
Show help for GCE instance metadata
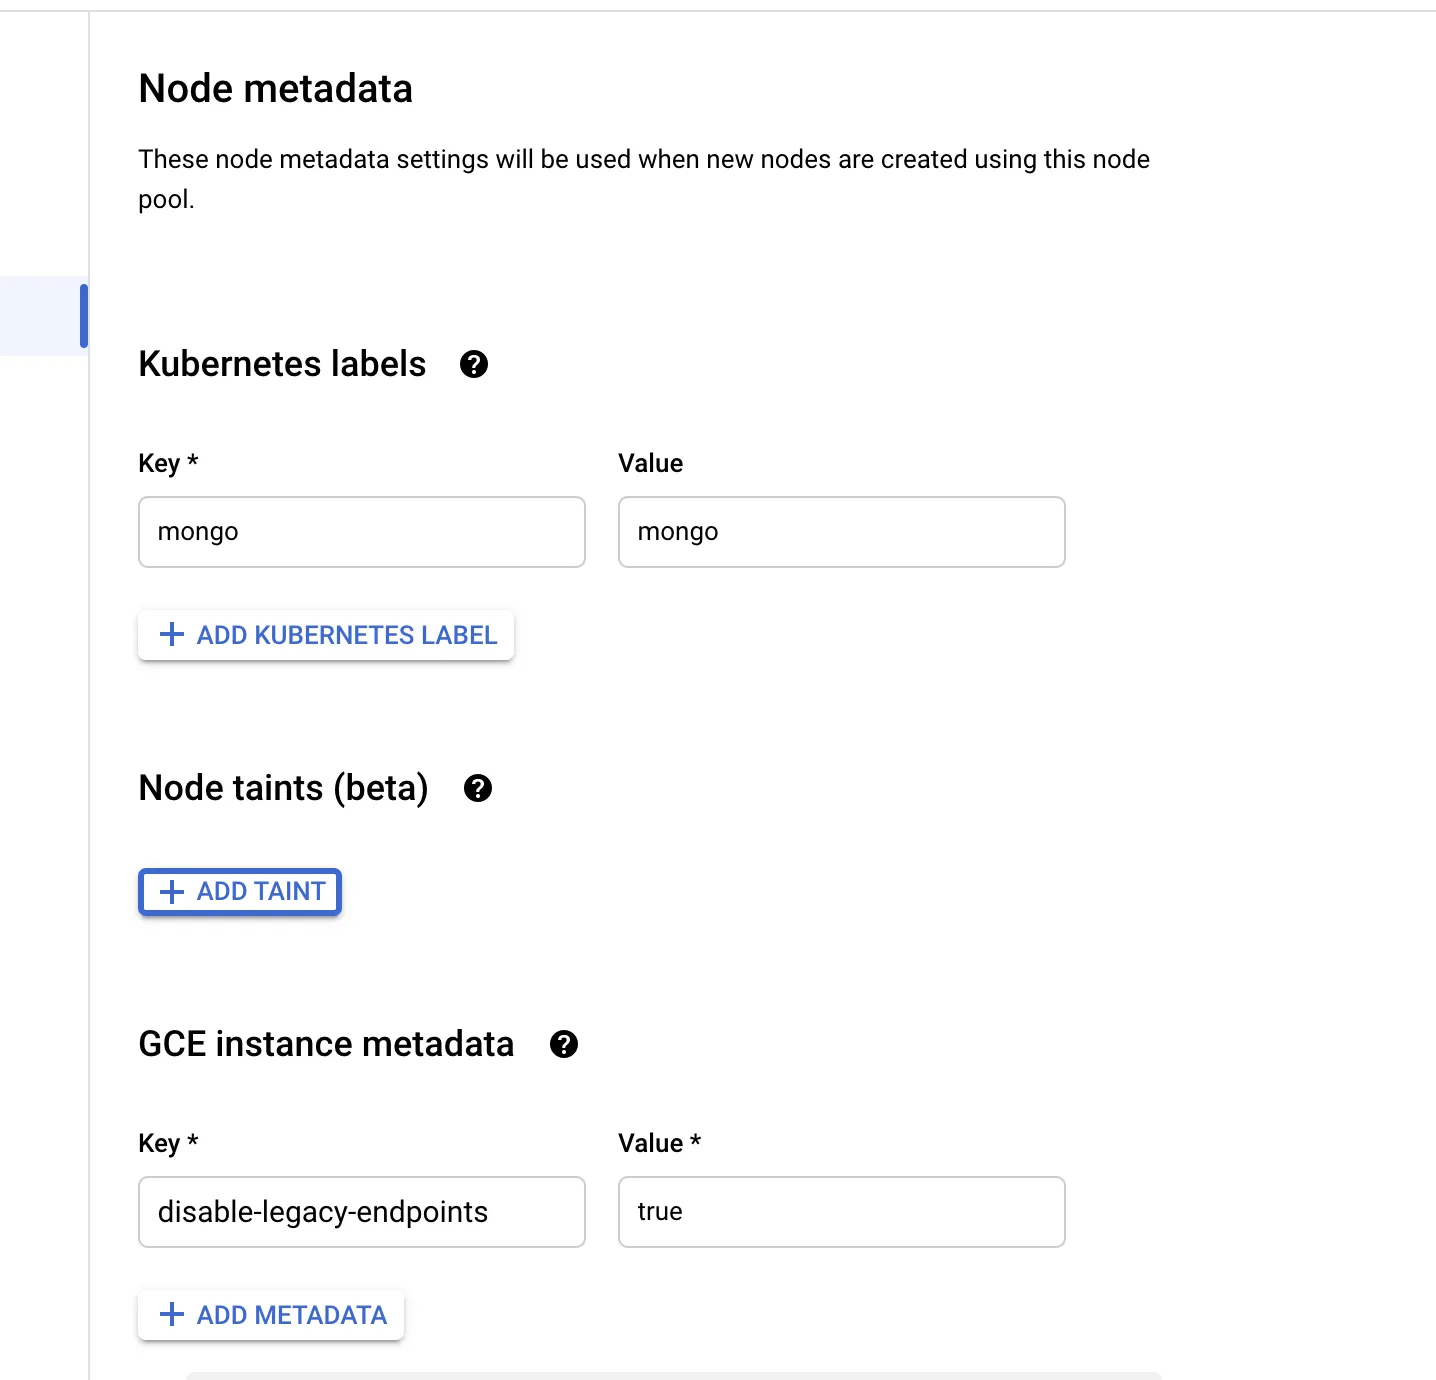click(x=564, y=1044)
